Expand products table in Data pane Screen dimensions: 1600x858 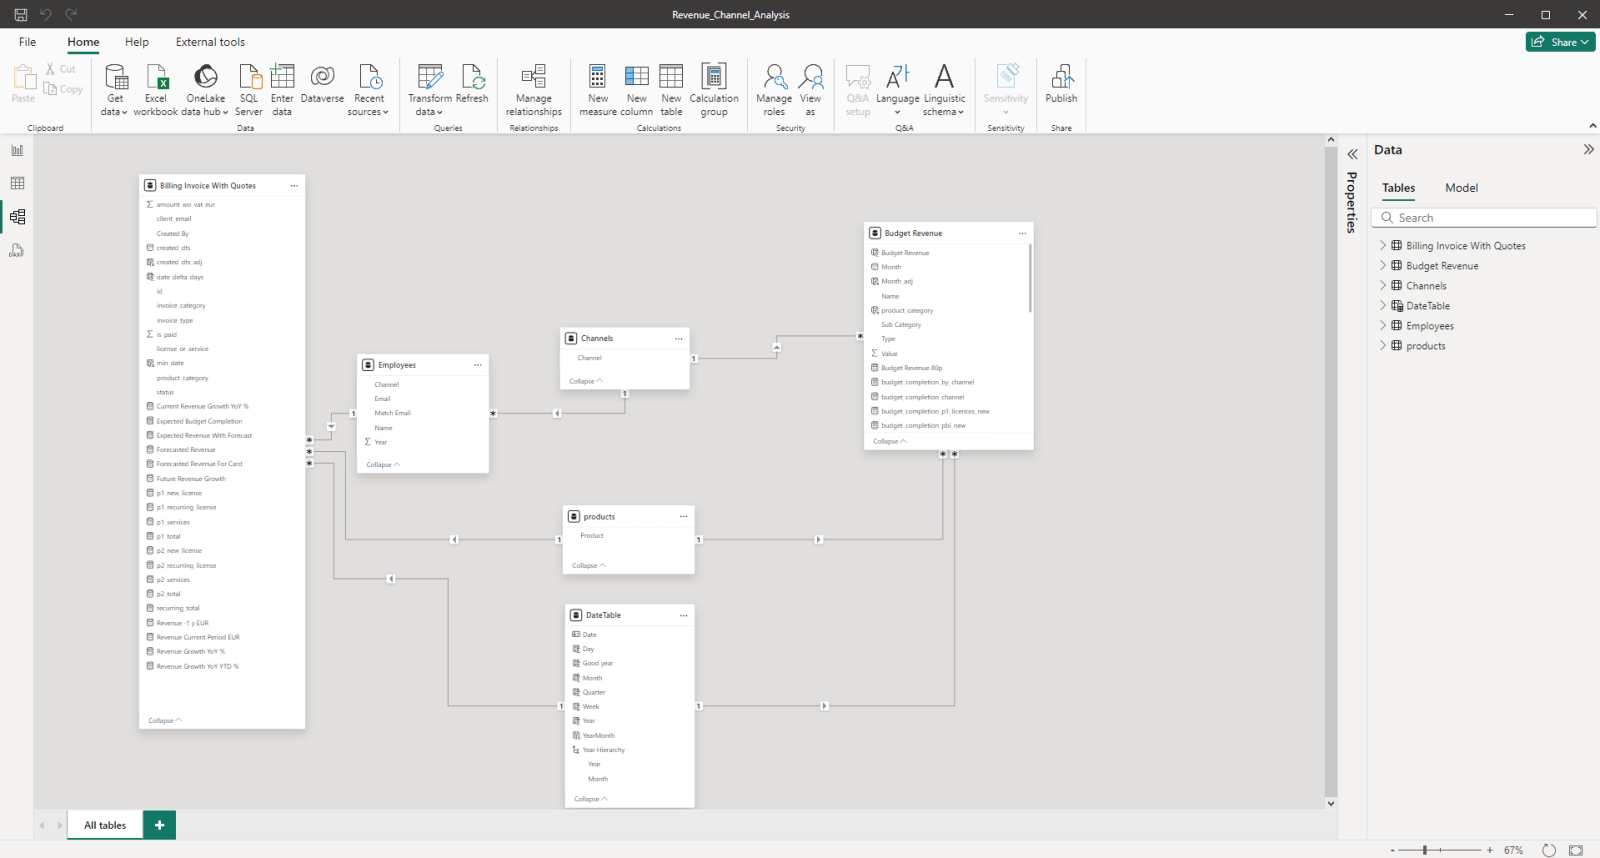pos(1383,345)
